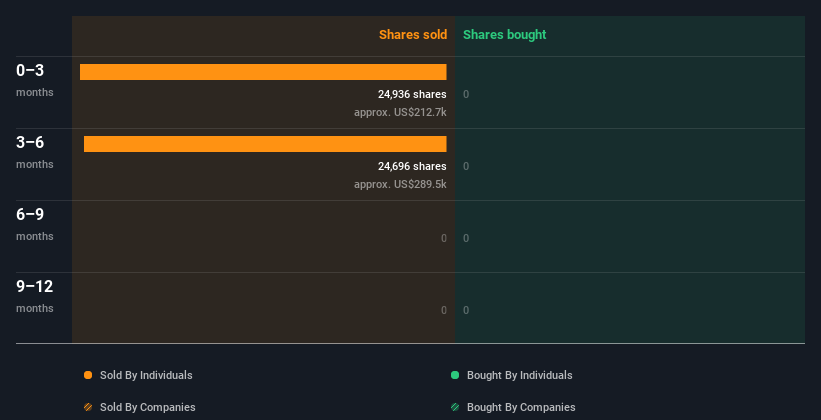The width and height of the screenshot is (821, 420).
Task: Click the 'Bought By Individuals' legend label
Action: 519,375
